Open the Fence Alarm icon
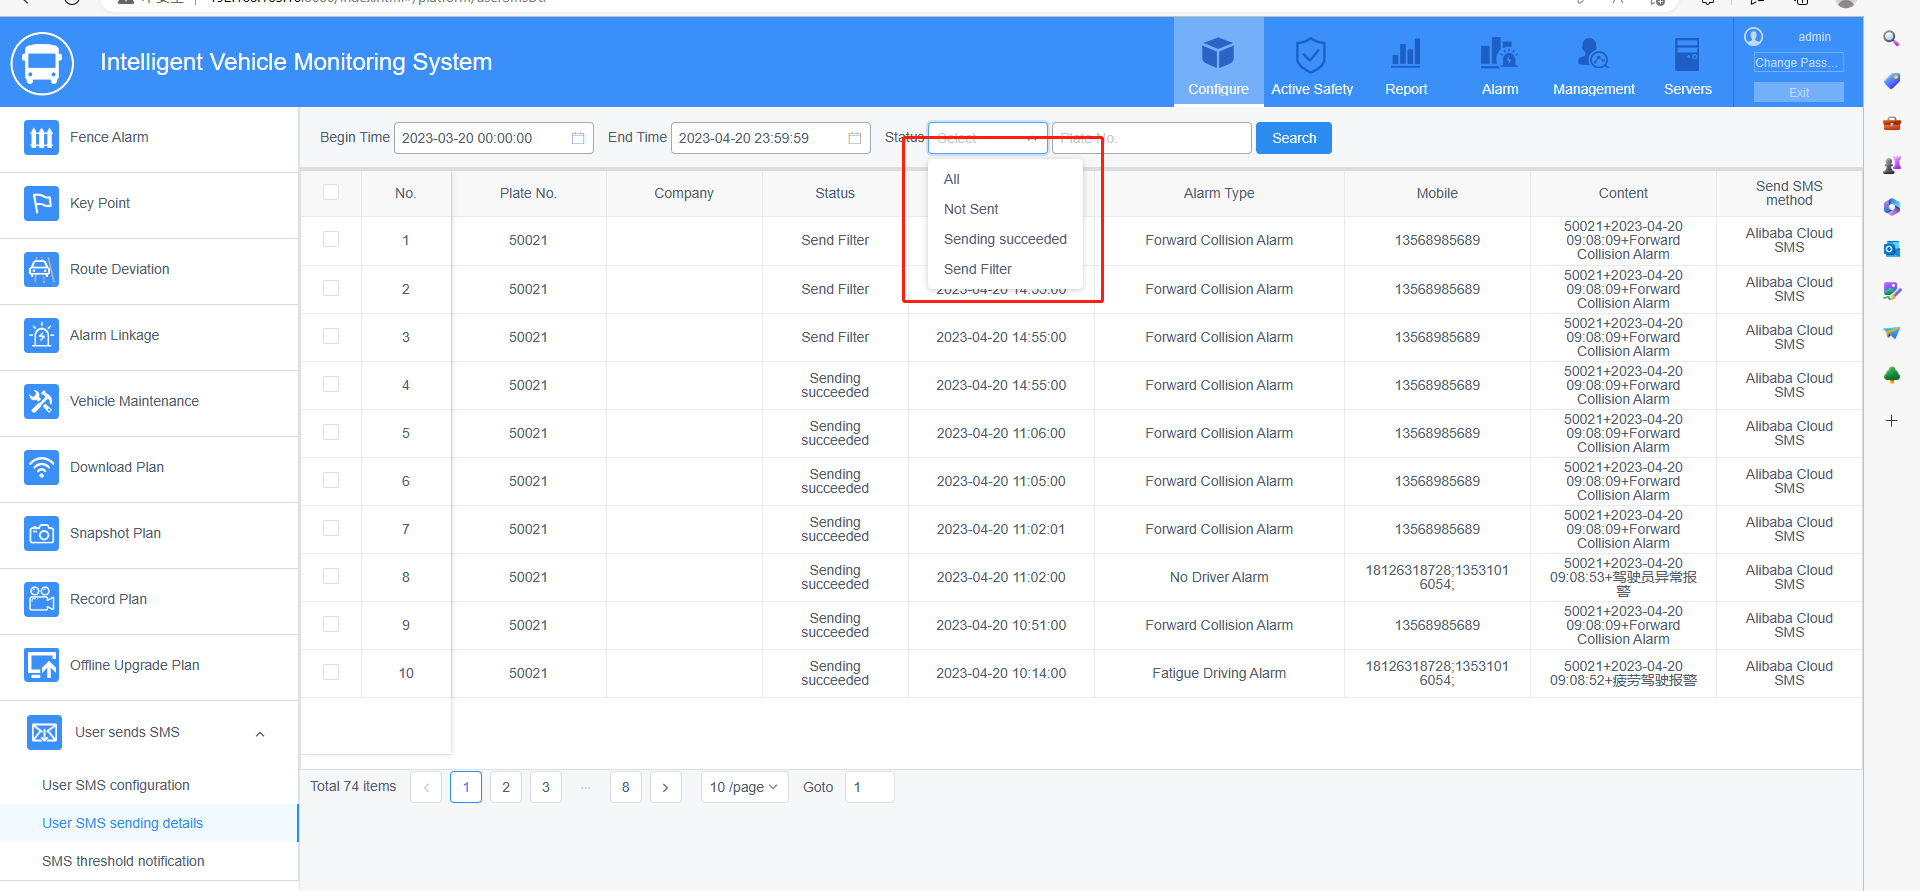Image resolution: width=1920 pixels, height=891 pixels. tap(41, 138)
